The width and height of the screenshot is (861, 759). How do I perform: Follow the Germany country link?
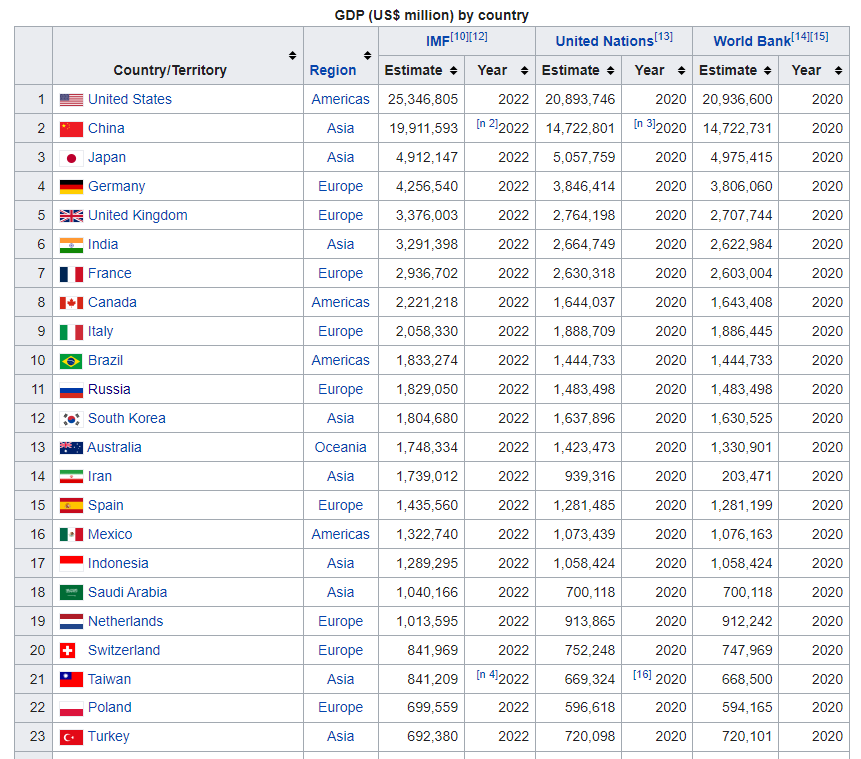click(x=116, y=187)
